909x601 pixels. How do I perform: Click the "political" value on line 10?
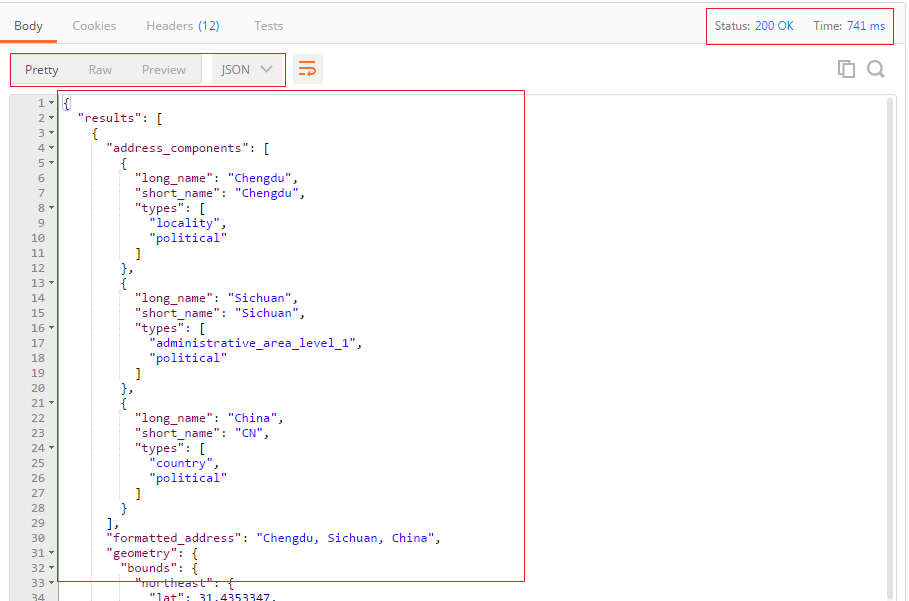[x=188, y=238]
